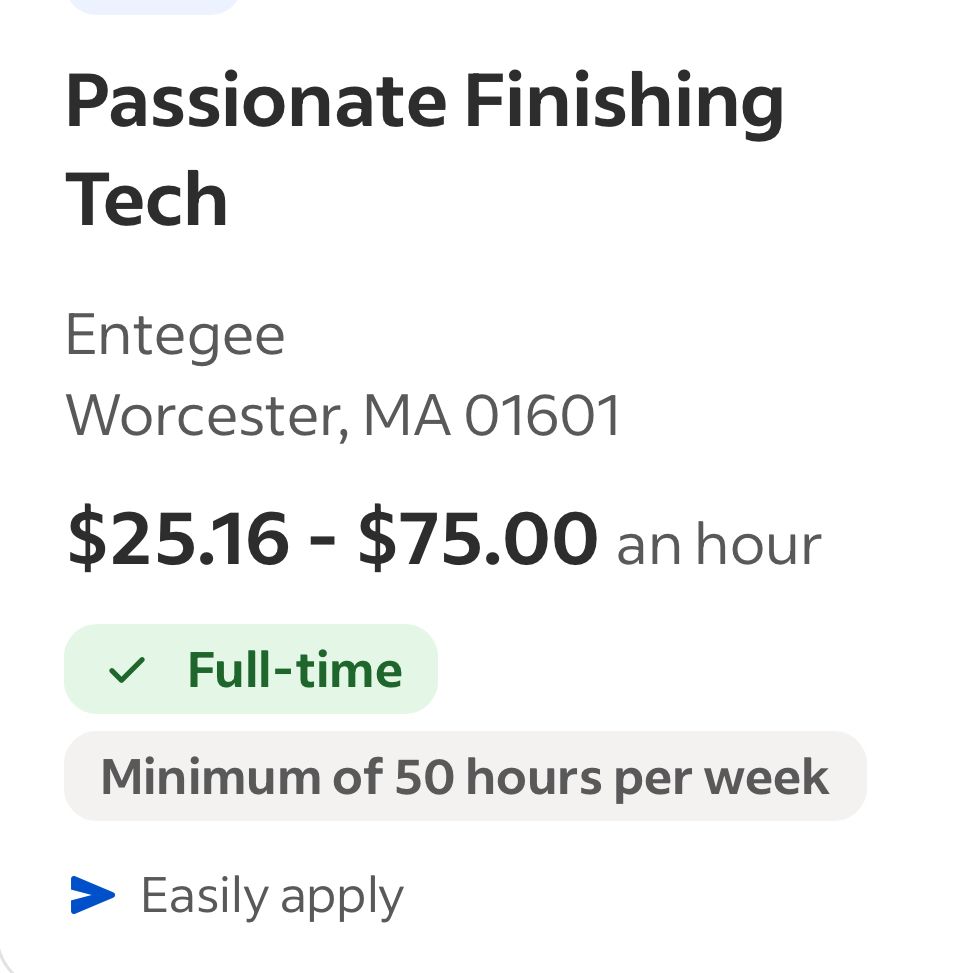975x973 pixels.
Task: Click the word "Worcester" in the location
Action: coord(207,416)
